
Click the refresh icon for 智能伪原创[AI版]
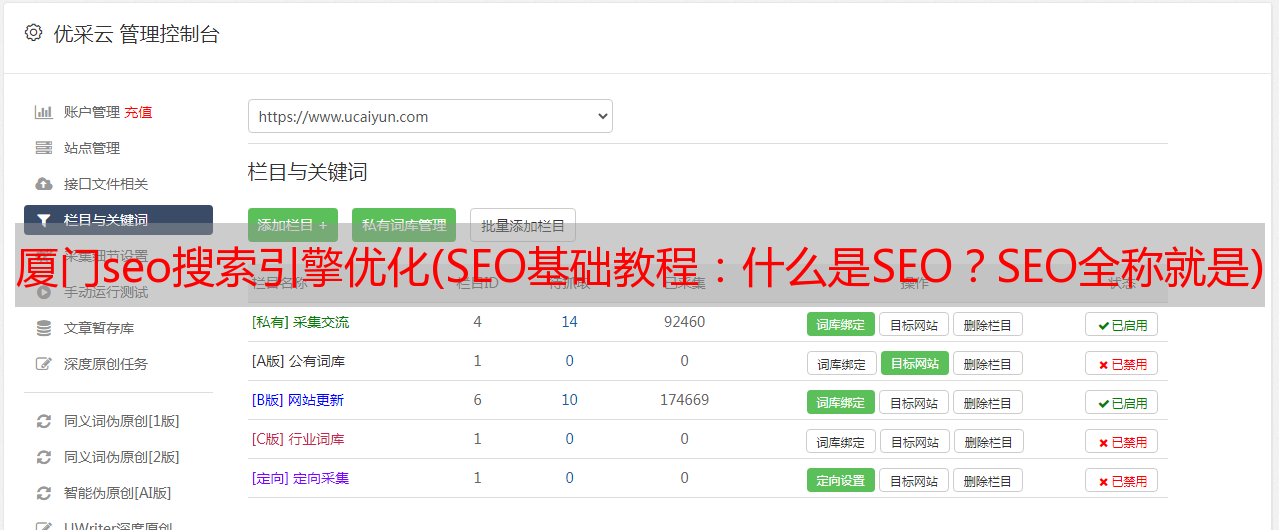[44, 493]
